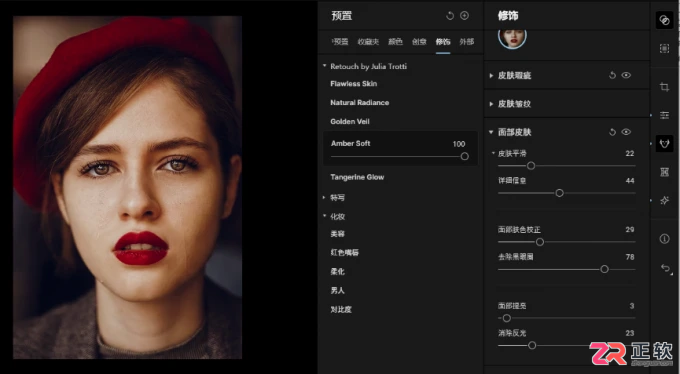The image size is (680, 374).
Task: Apply the Natural Radiance preset
Action: point(360,102)
